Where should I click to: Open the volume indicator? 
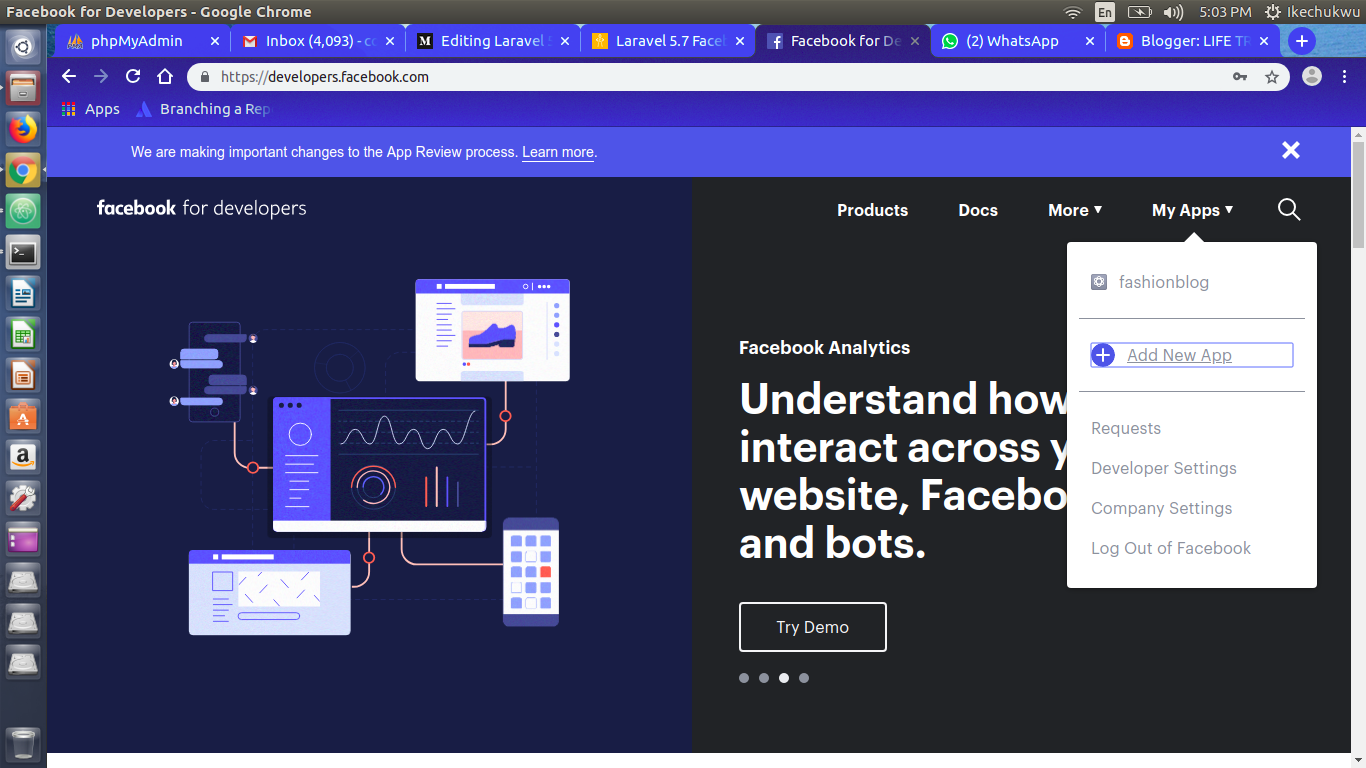tap(1173, 12)
